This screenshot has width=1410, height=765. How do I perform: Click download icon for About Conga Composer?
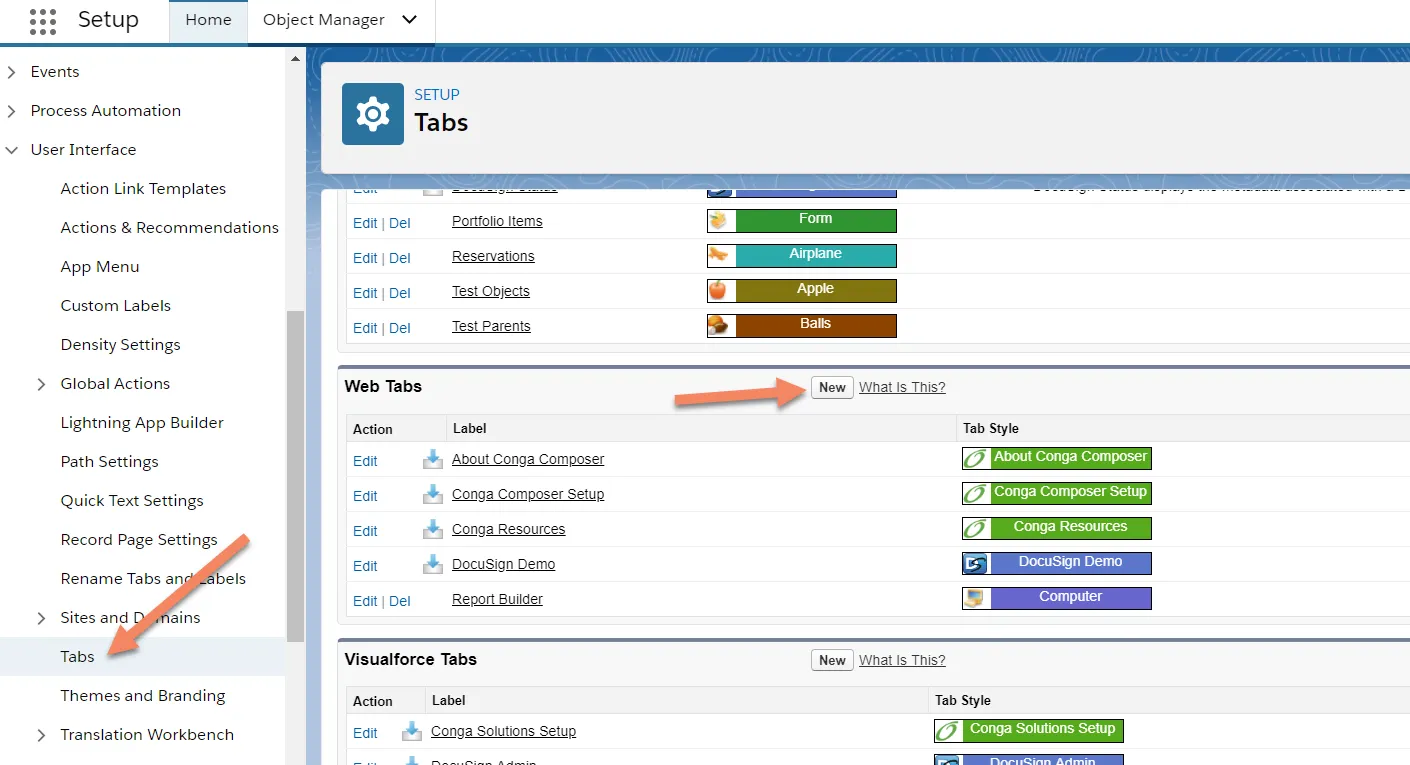coord(433,459)
